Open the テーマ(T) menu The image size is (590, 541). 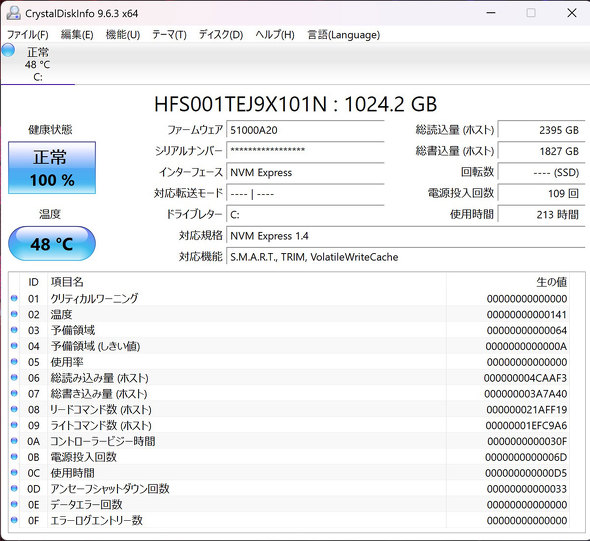169,35
